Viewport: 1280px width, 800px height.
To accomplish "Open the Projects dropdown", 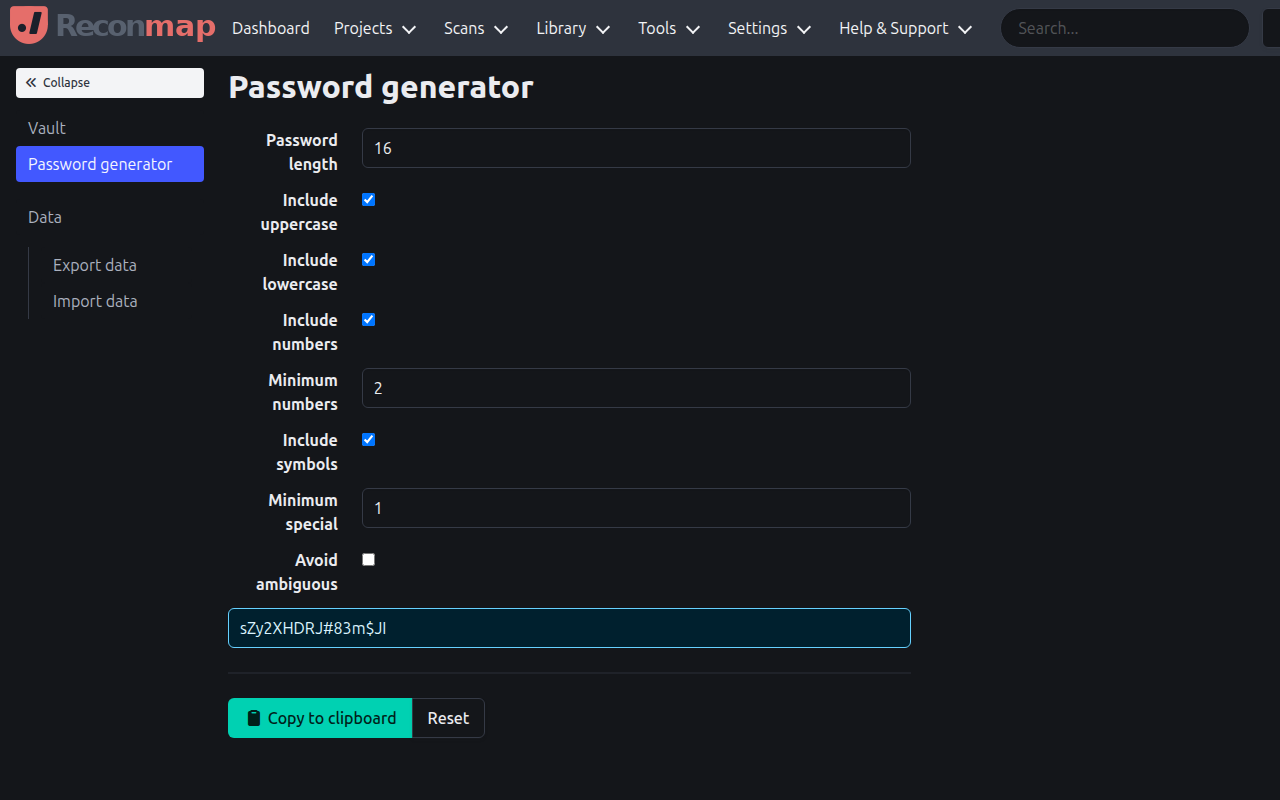I will 375,29.
